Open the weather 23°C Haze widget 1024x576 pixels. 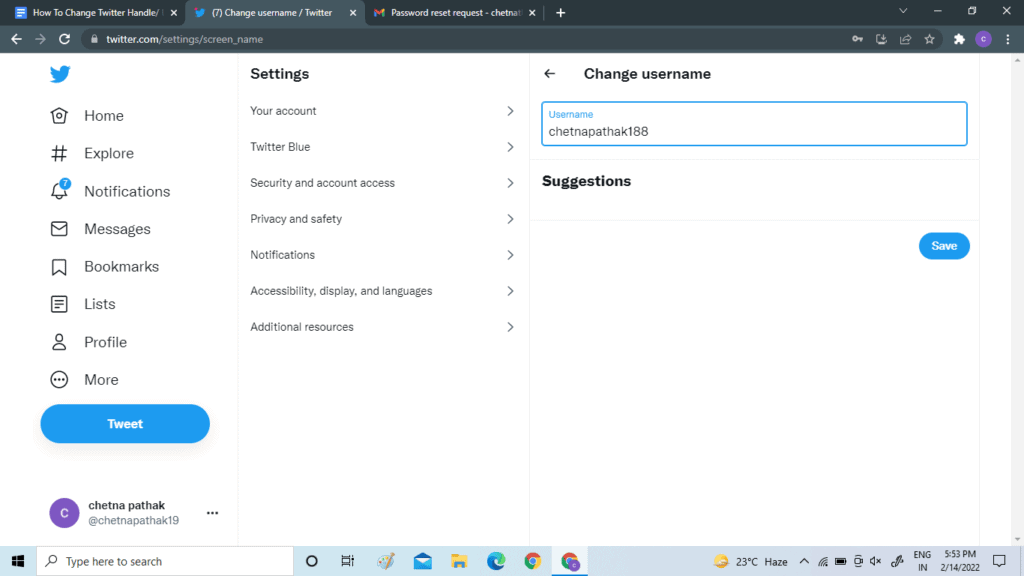(x=750, y=562)
